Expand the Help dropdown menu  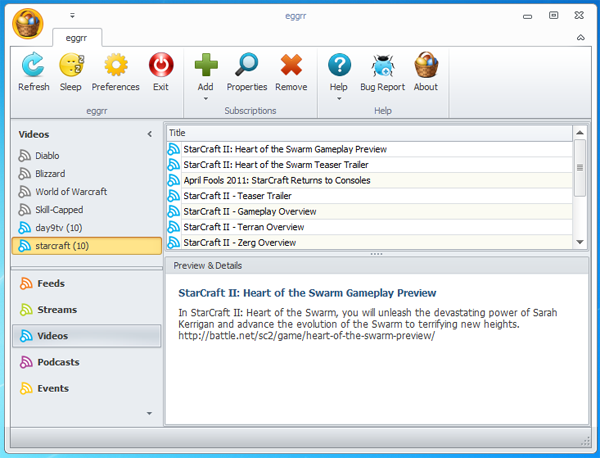(x=339, y=98)
